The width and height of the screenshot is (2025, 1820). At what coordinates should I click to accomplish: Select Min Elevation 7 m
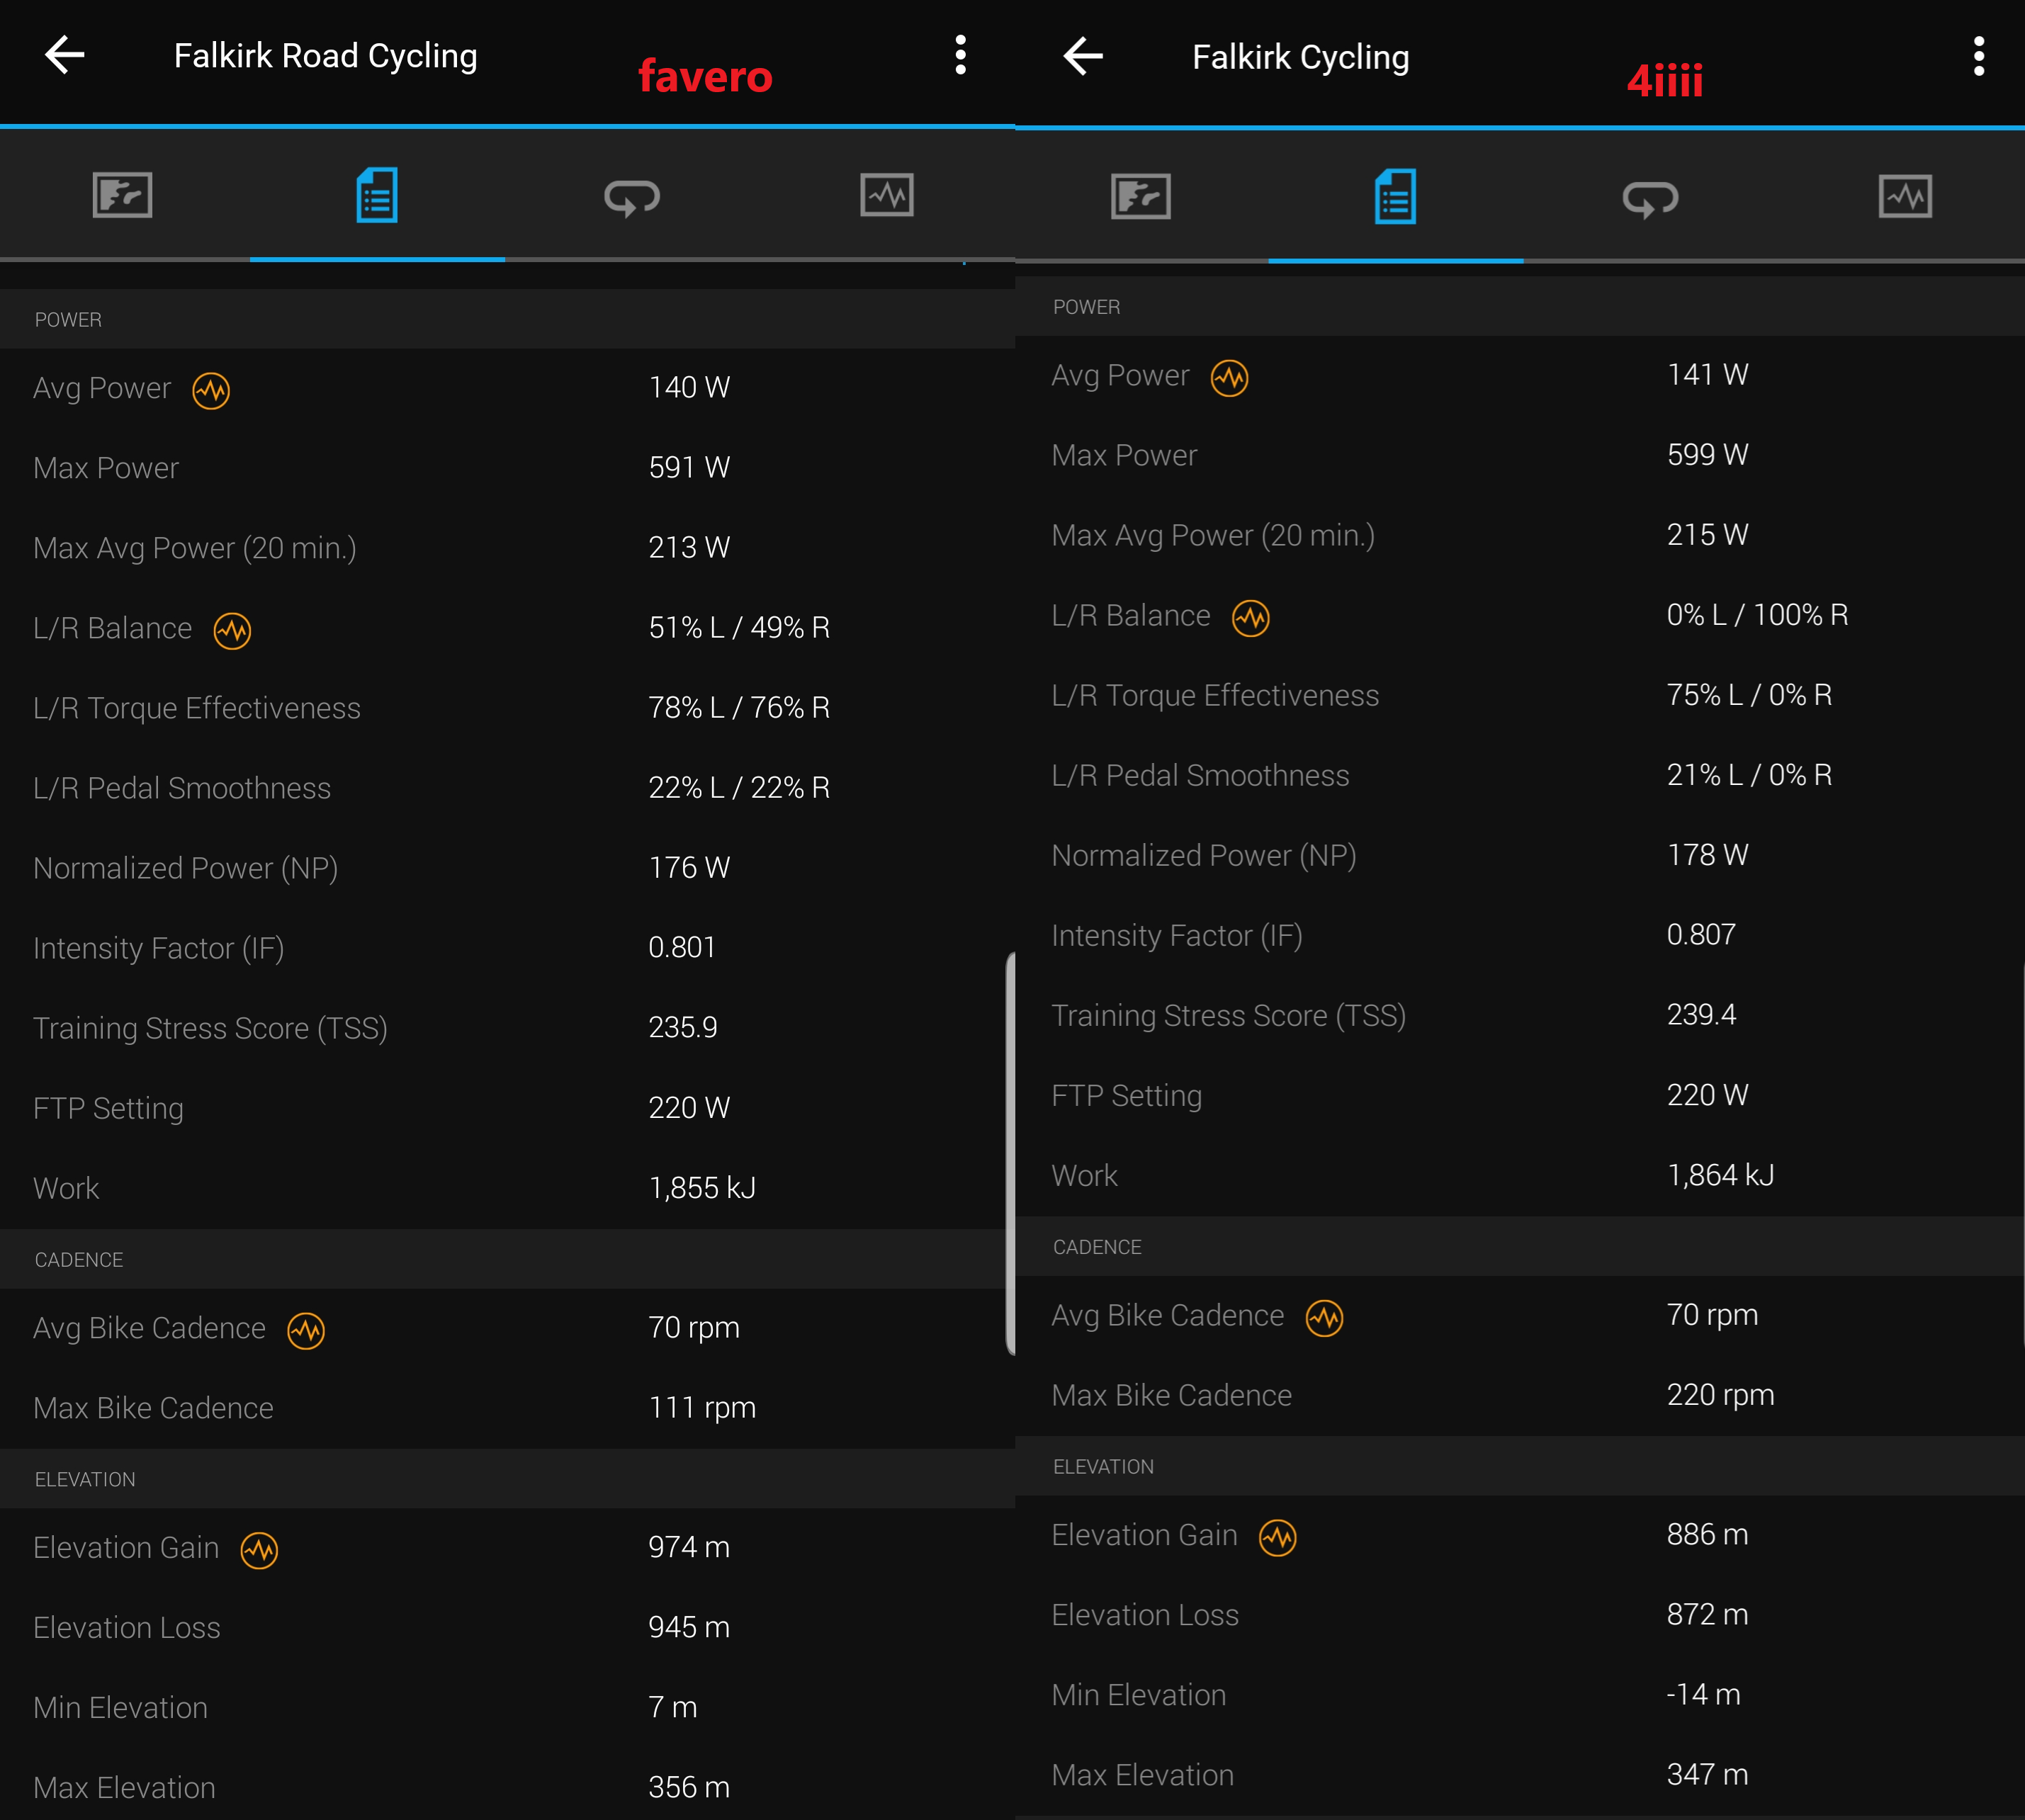pos(672,1707)
